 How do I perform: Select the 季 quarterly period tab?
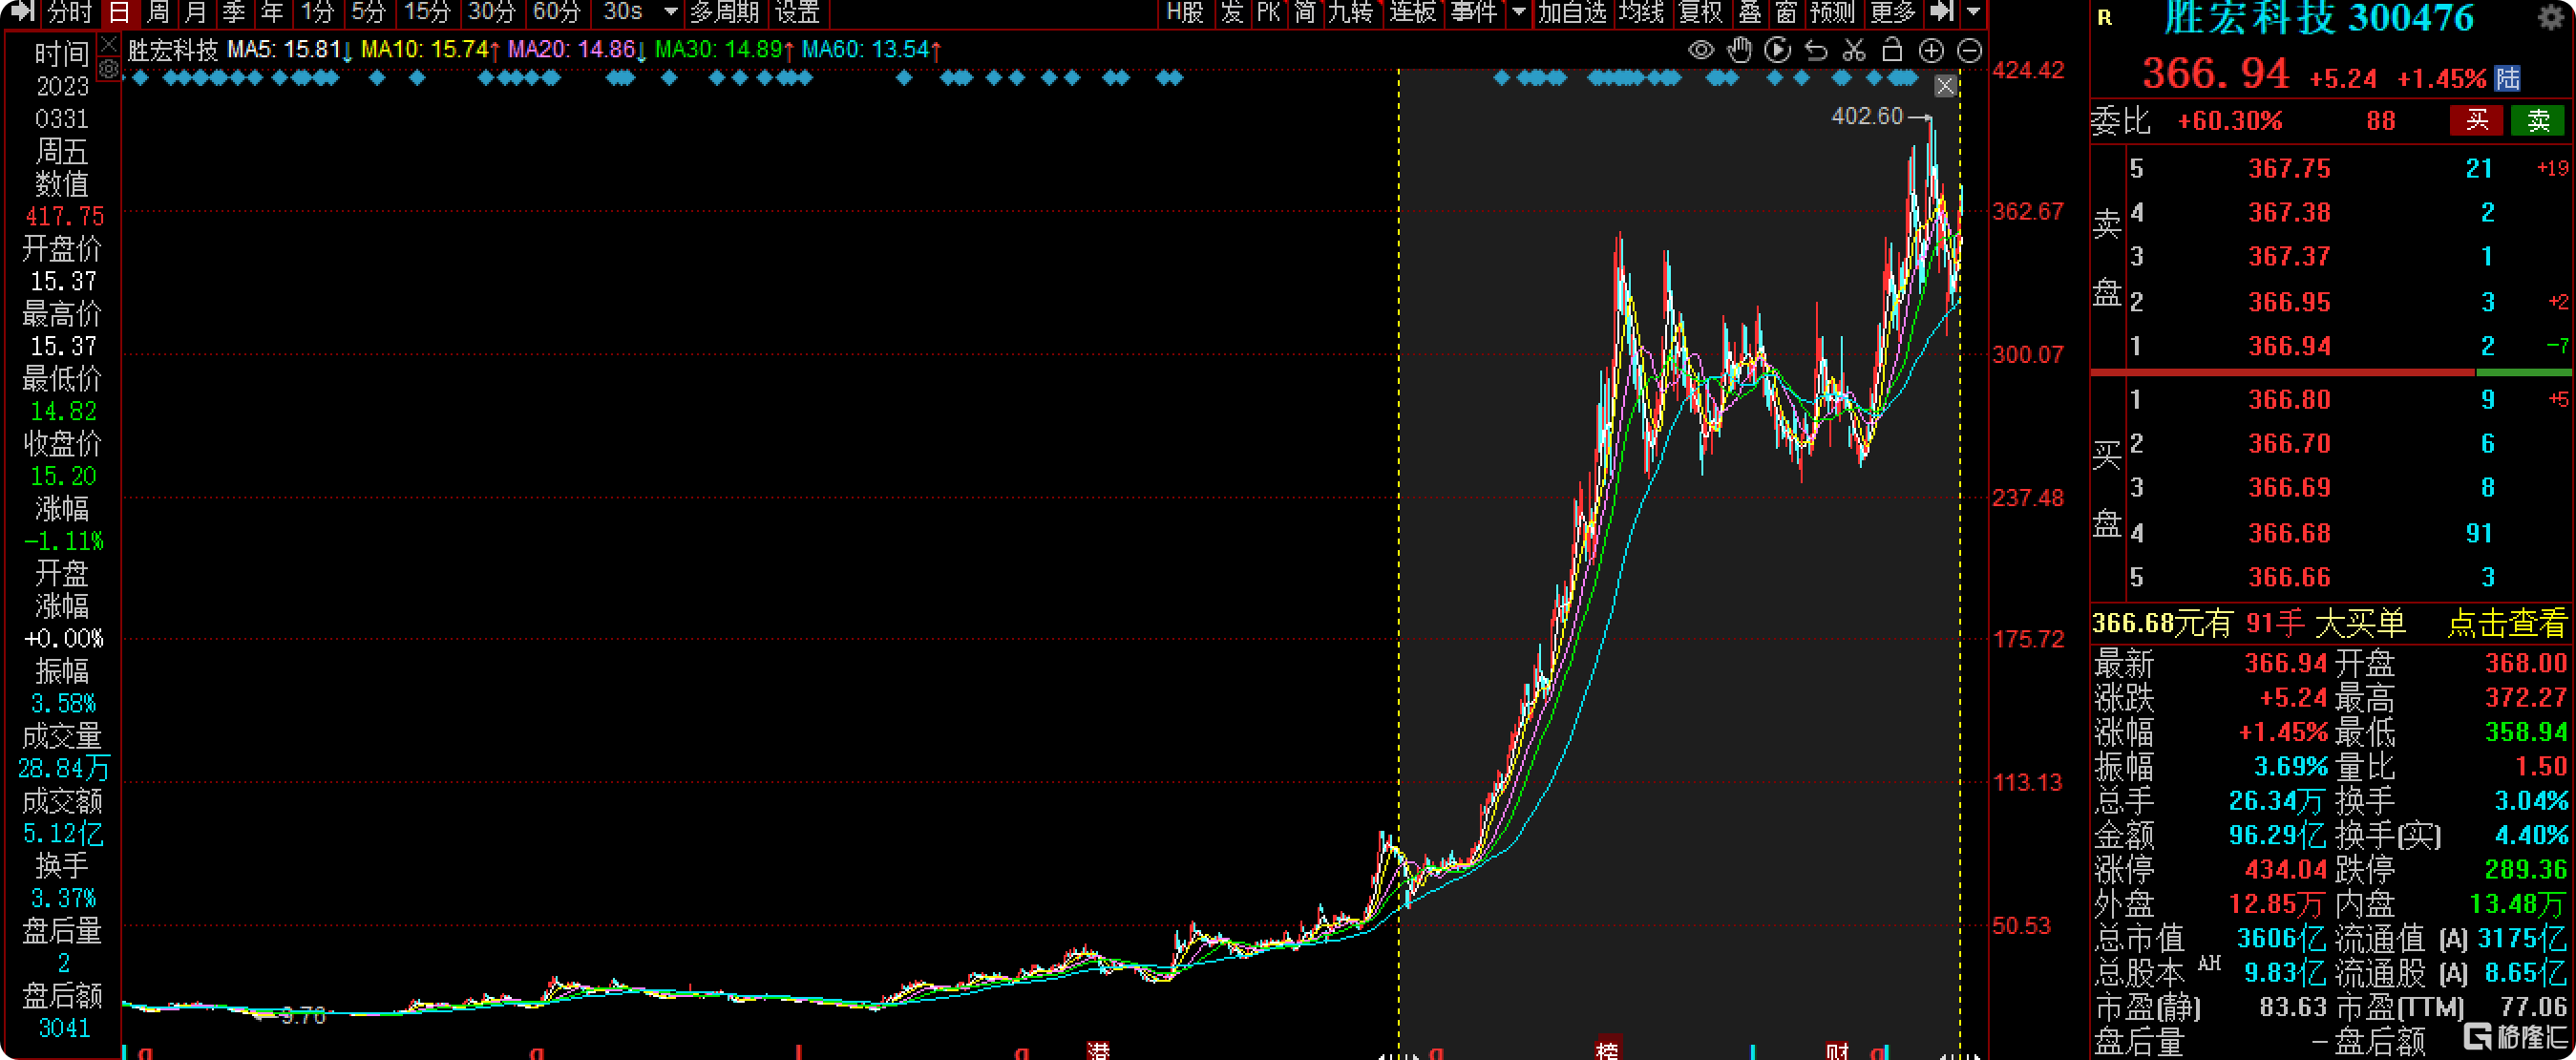[234, 12]
